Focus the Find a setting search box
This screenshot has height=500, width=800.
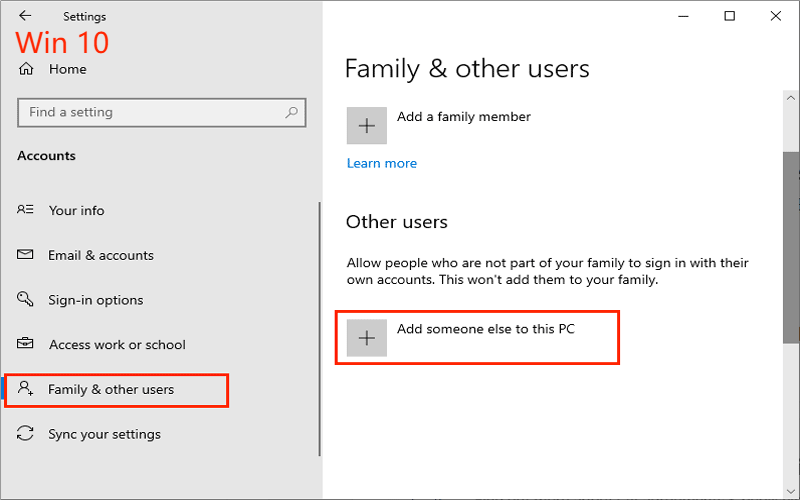162,112
